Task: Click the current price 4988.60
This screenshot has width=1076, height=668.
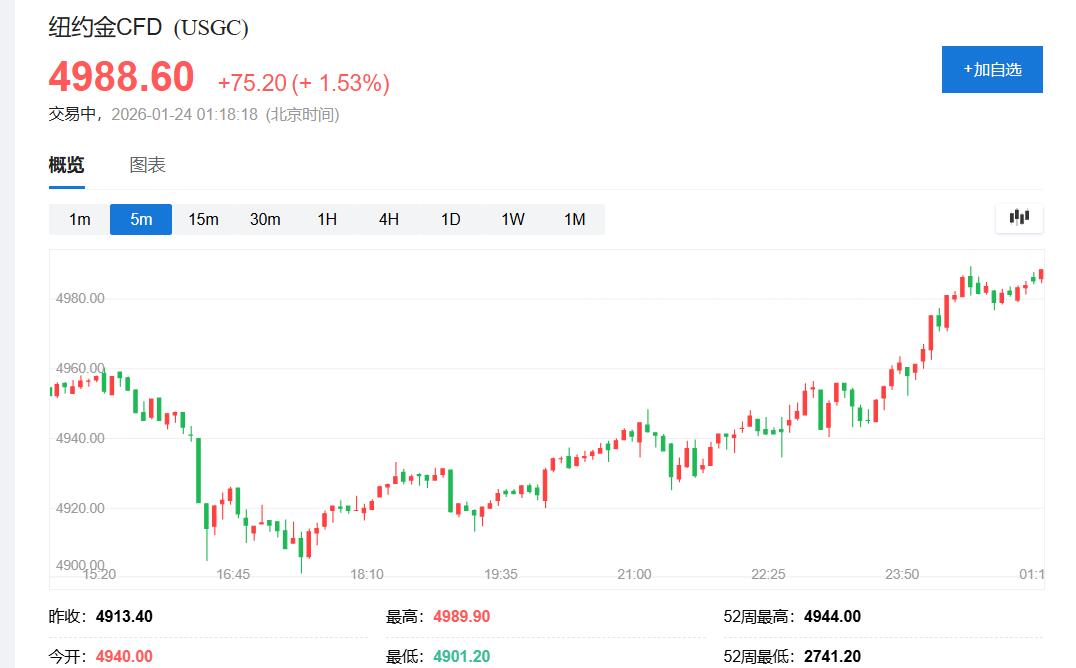Action: click(x=121, y=78)
